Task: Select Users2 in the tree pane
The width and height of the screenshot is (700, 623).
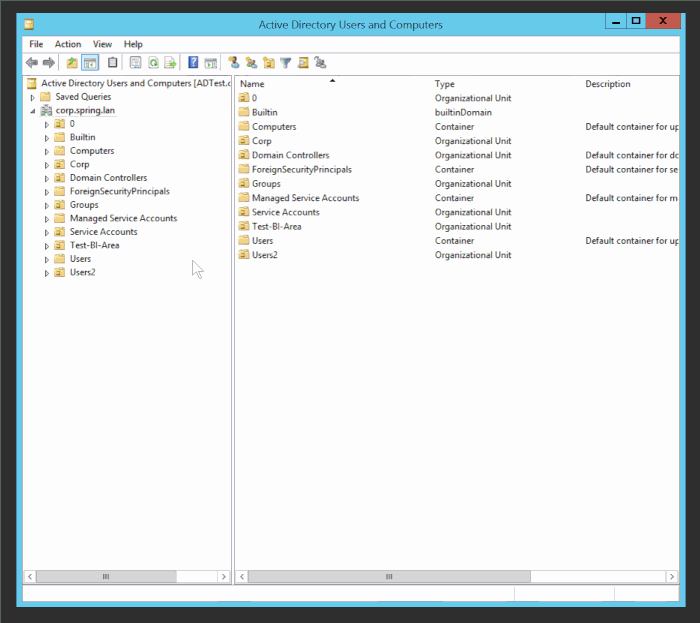Action: tap(83, 272)
